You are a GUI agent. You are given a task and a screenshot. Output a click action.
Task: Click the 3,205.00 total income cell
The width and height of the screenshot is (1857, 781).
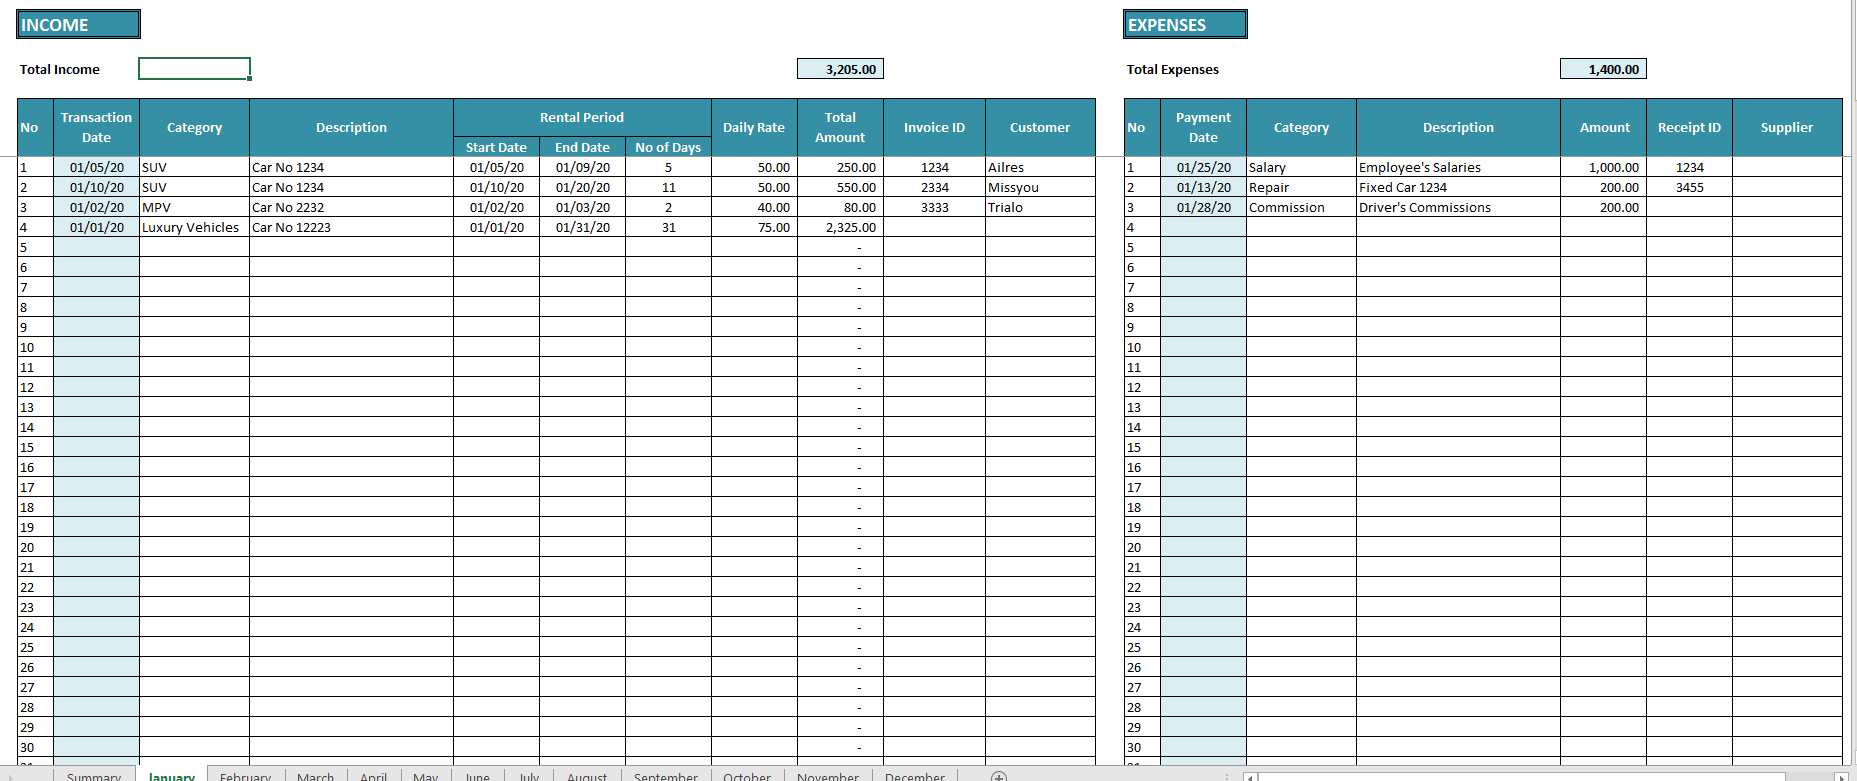[840, 69]
